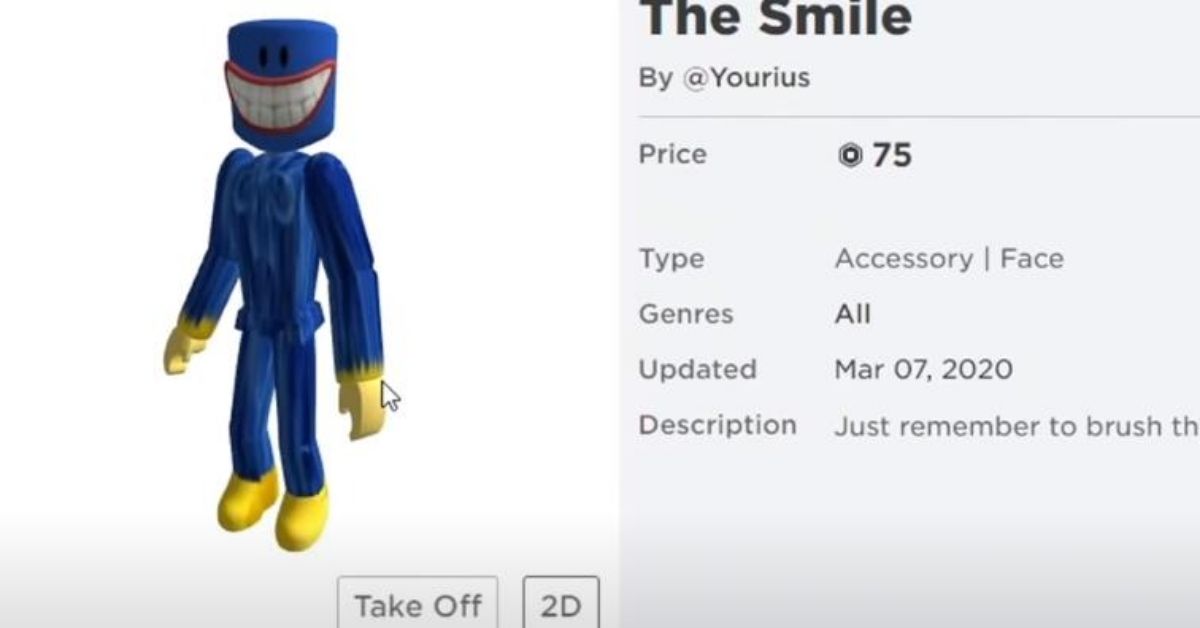Image resolution: width=1200 pixels, height=628 pixels.
Task: Click the Accessory | Face type value
Action: click(x=949, y=259)
